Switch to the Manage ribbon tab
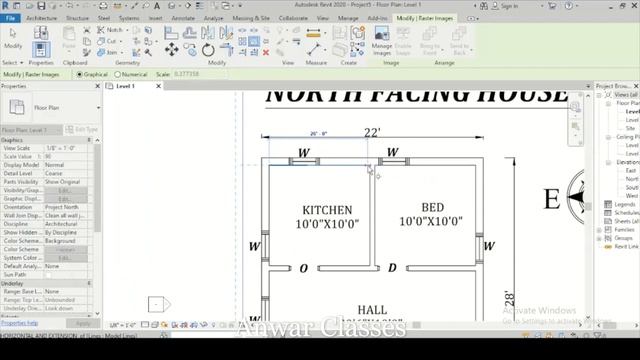The width and height of the screenshot is (640, 360). click(x=348, y=18)
